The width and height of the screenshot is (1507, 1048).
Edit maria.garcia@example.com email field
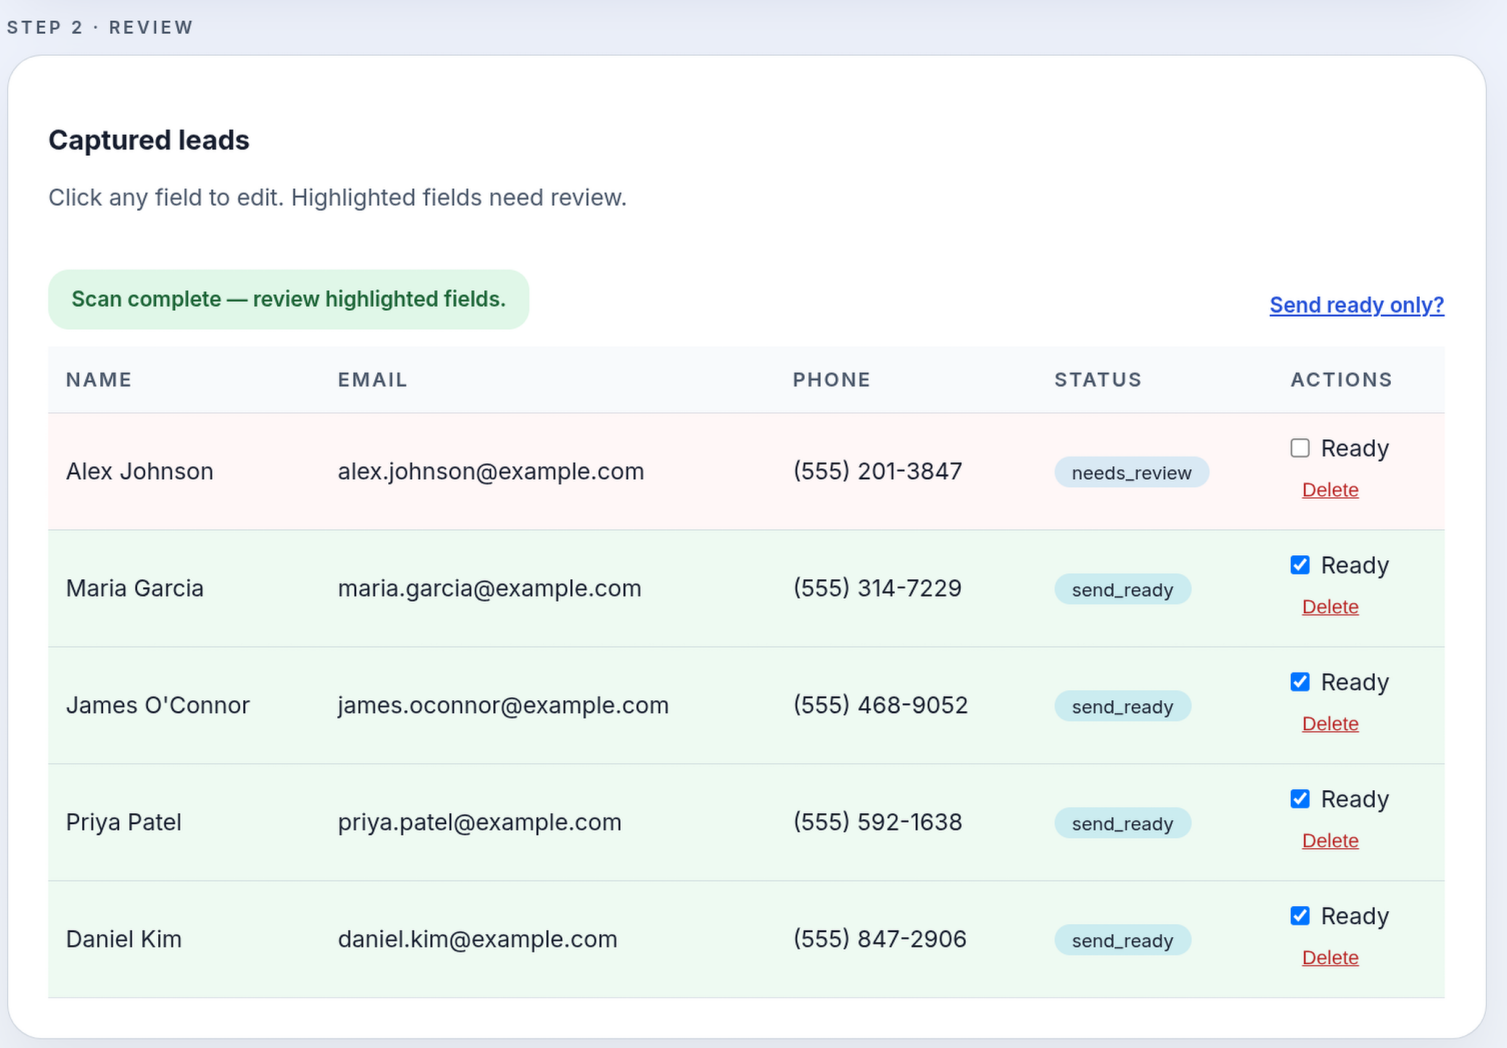coord(489,588)
